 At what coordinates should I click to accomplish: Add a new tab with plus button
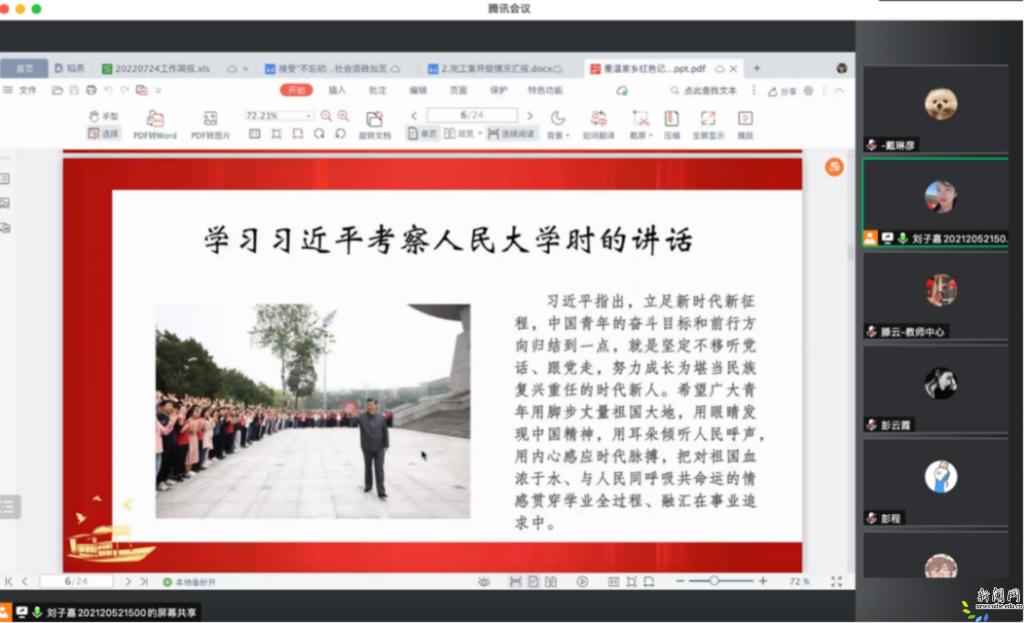click(757, 68)
